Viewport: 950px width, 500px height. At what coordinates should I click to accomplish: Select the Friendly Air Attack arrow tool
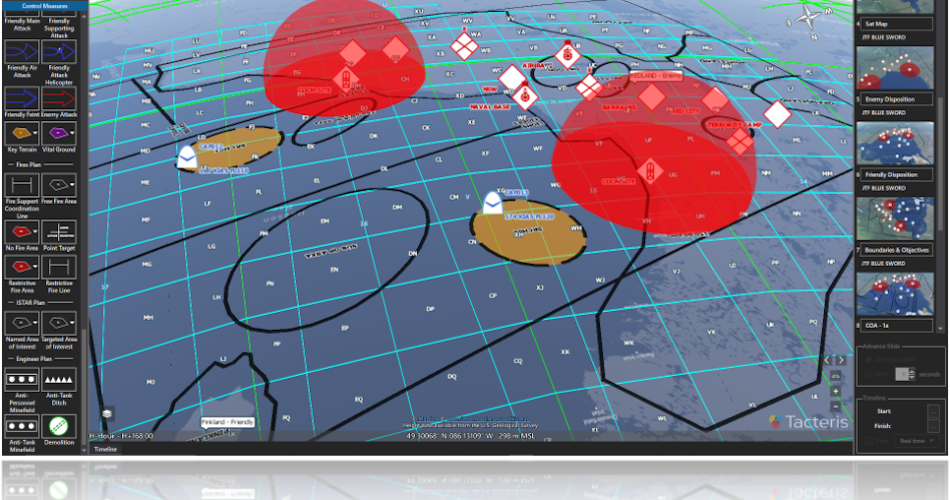pyautogui.click(x=22, y=52)
